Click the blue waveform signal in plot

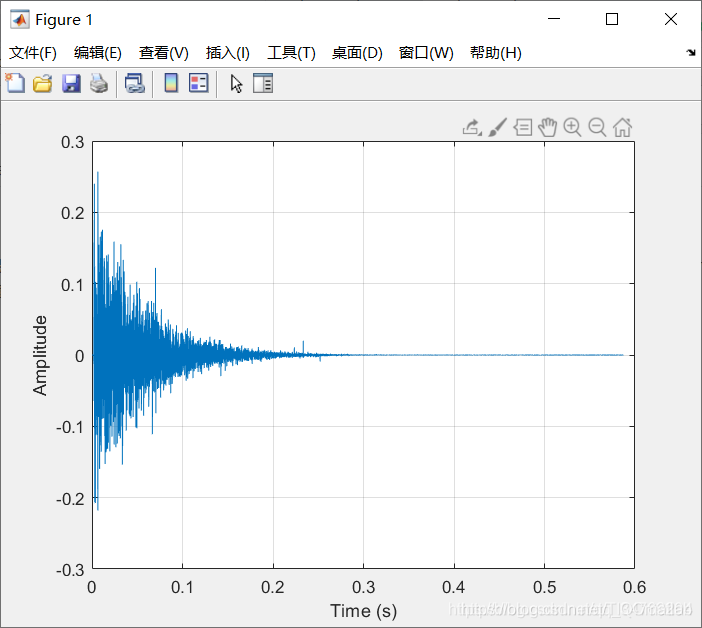134,355
